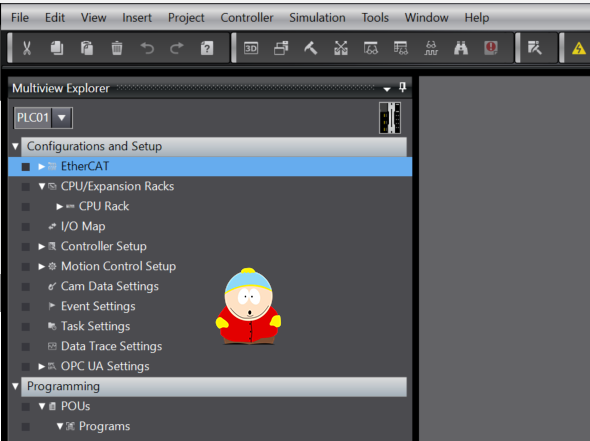The height and width of the screenshot is (441, 590).
Task: Open the 3D view toolbar icon
Action: click(x=251, y=48)
